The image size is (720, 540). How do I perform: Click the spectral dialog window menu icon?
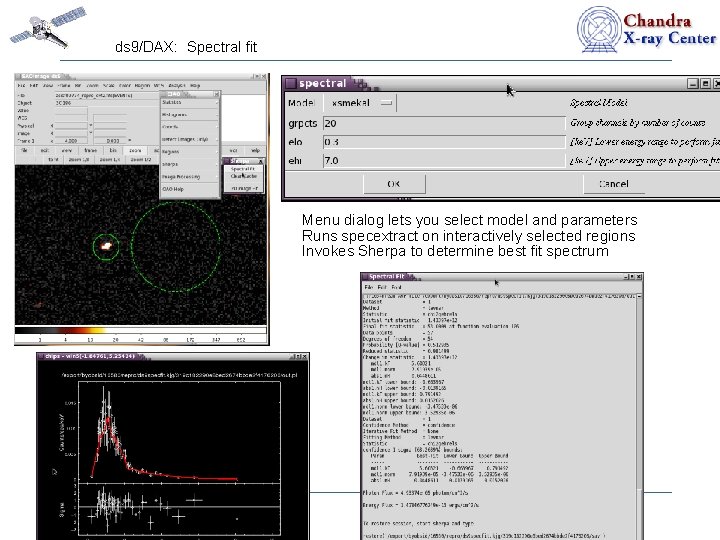[x=291, y=84]
